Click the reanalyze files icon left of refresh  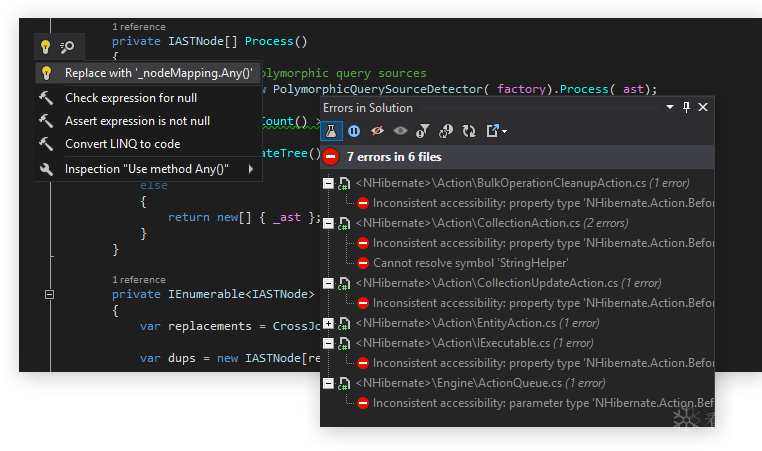[x=446, y=130]
